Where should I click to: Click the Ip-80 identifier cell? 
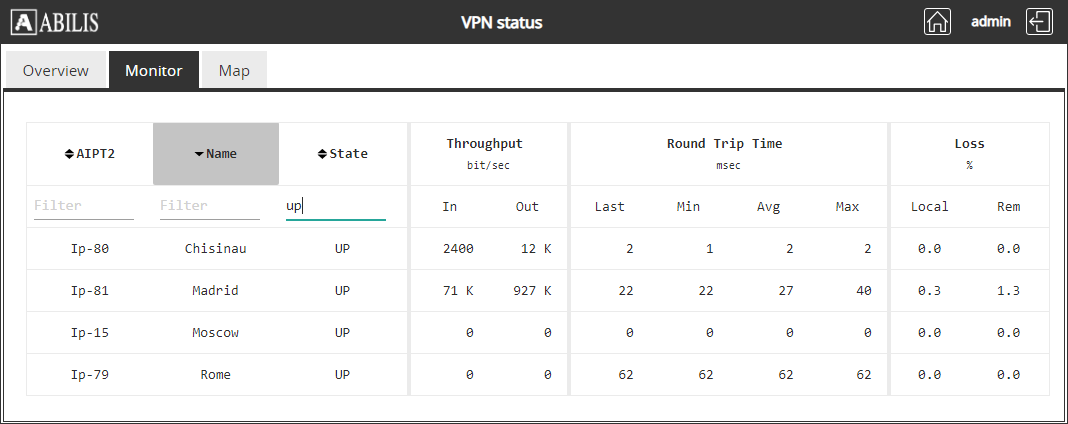pos(89,249)
